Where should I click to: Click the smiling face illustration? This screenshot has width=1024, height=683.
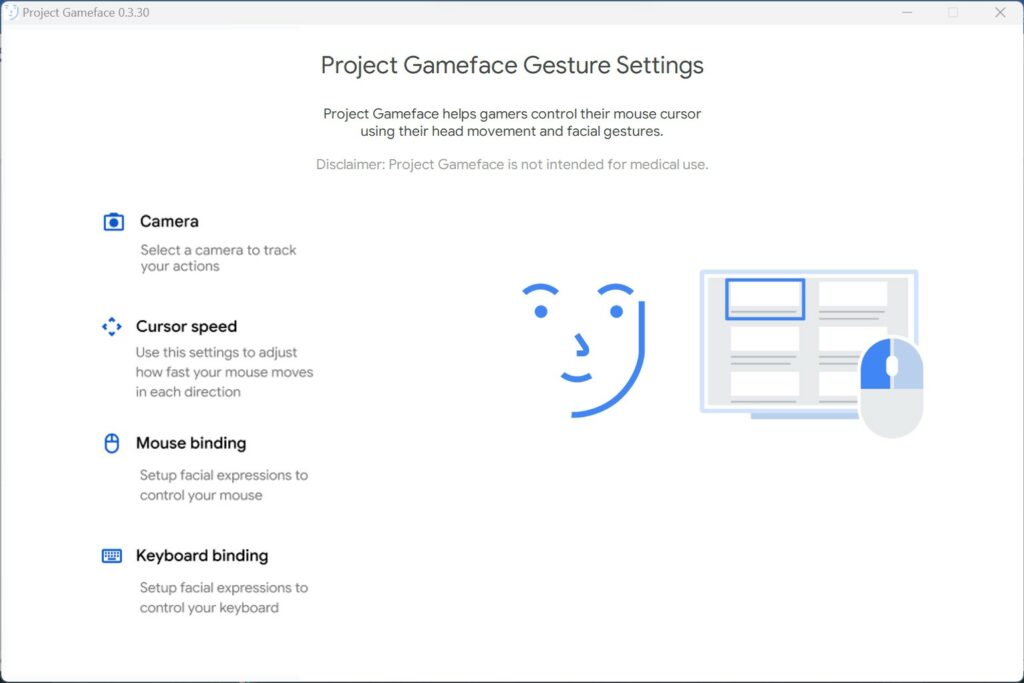[x=580, y=347]
